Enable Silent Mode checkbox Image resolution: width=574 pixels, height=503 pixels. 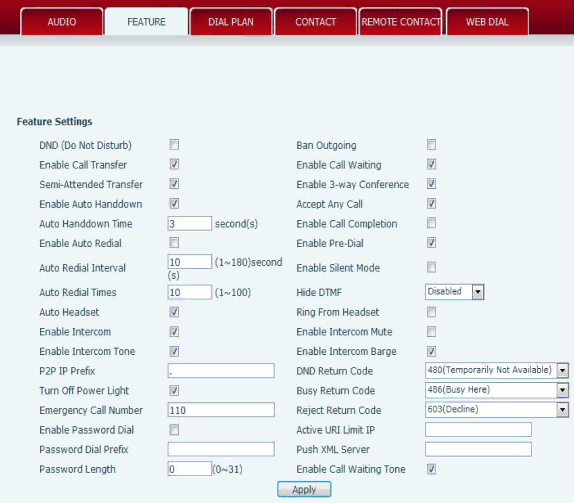click(432, 267)
